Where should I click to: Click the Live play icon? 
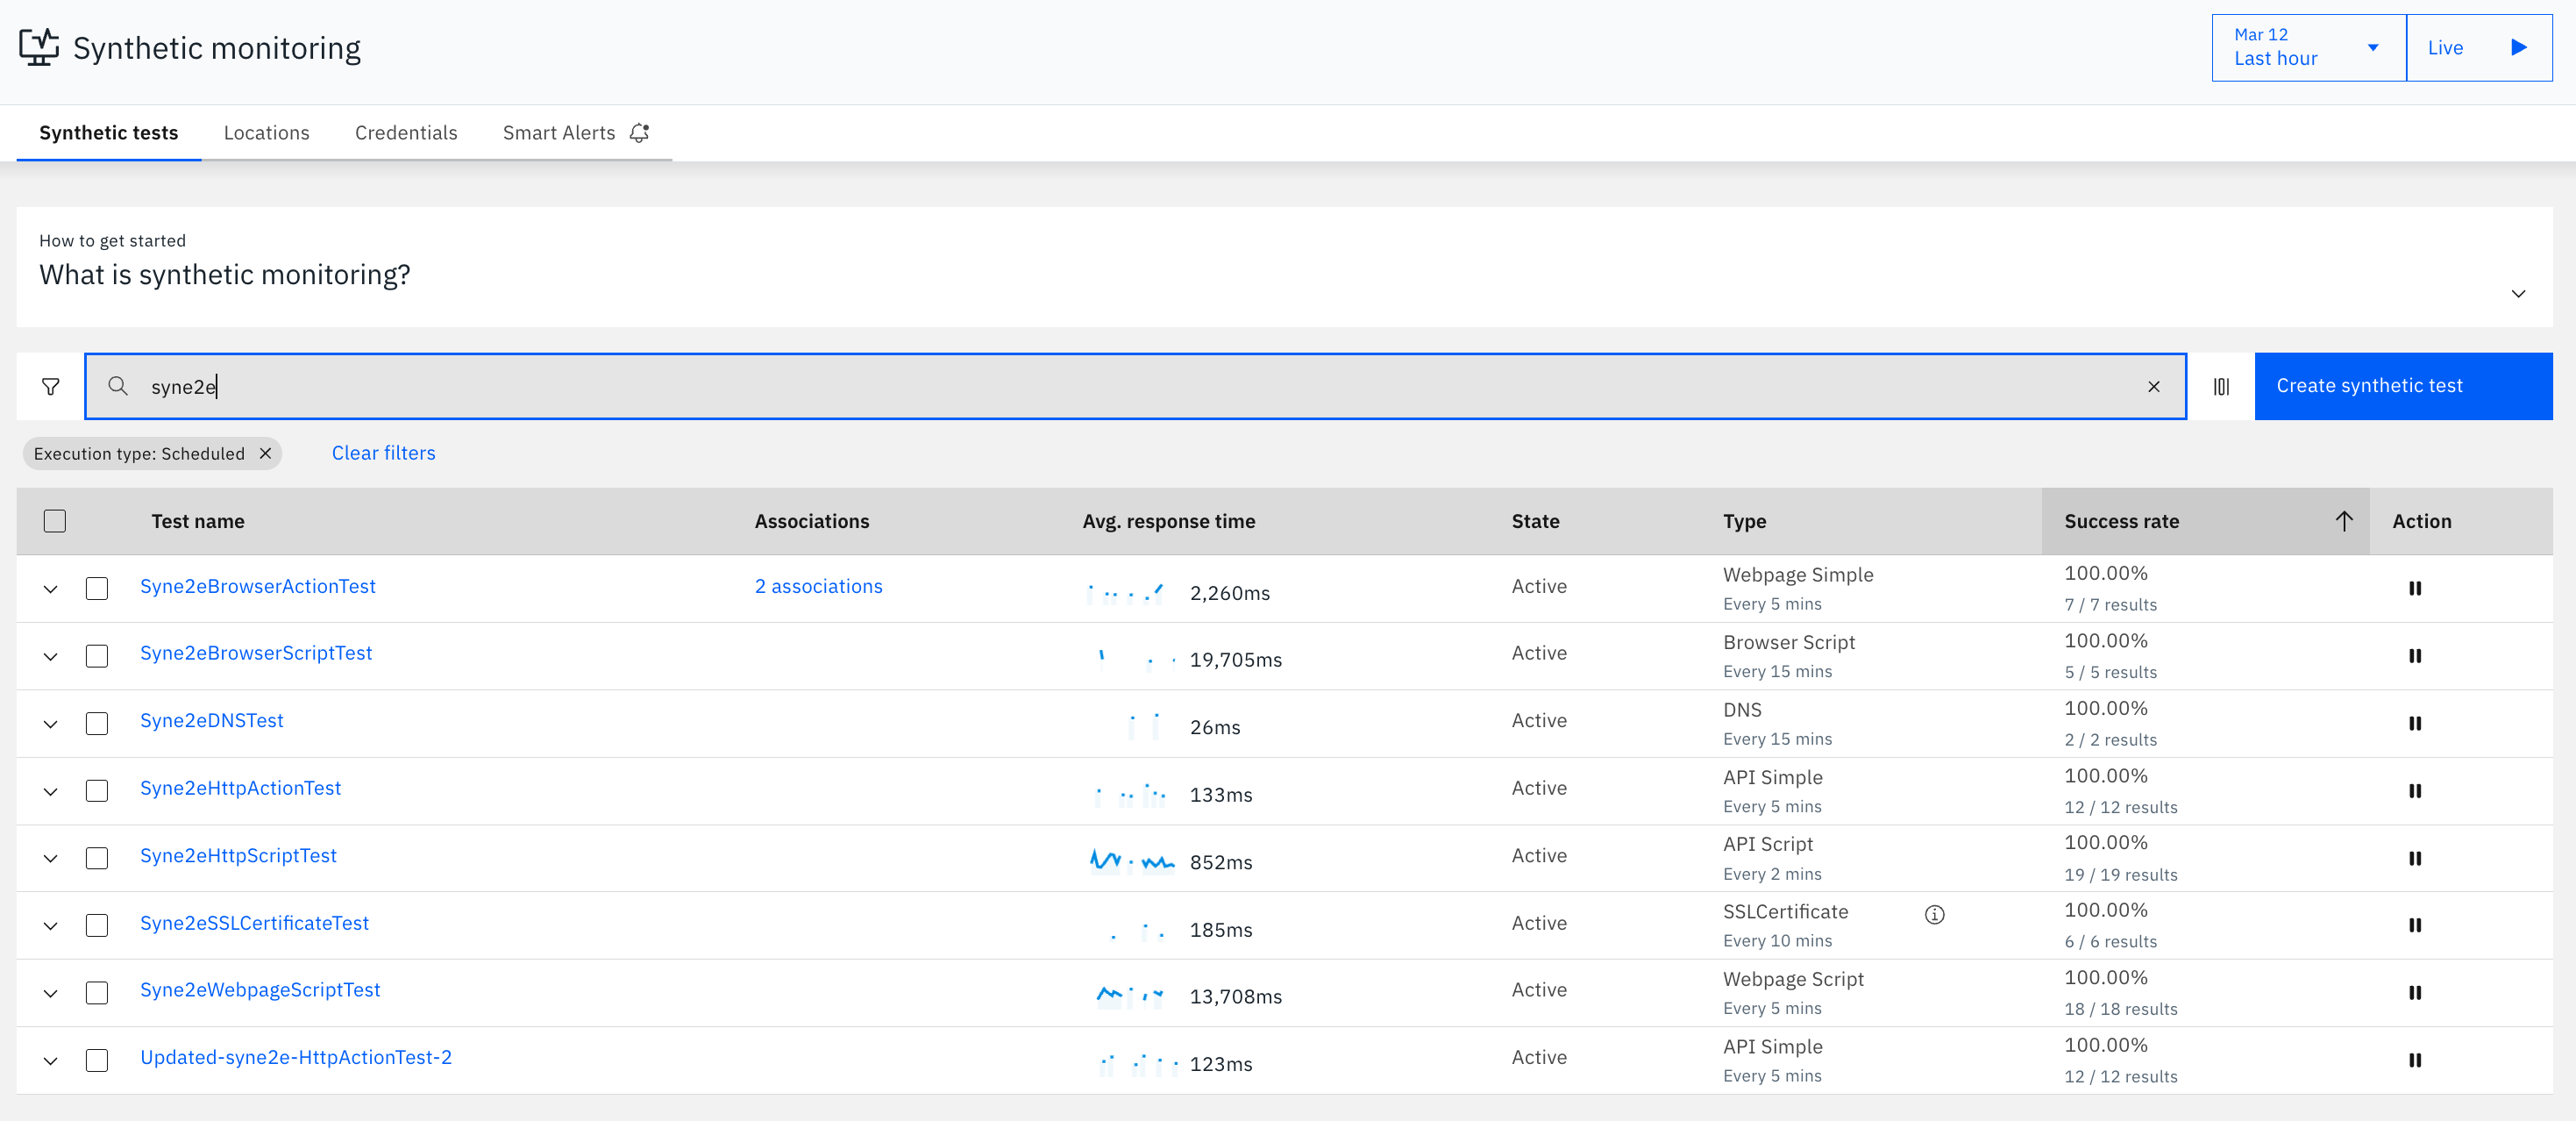click(x=2519, y=47)
